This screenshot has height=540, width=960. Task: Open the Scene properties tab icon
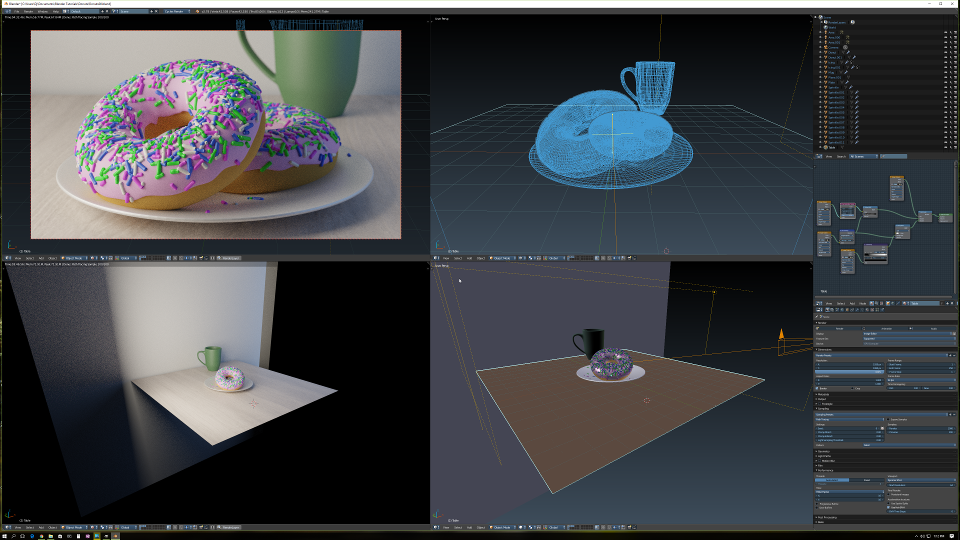837,310
